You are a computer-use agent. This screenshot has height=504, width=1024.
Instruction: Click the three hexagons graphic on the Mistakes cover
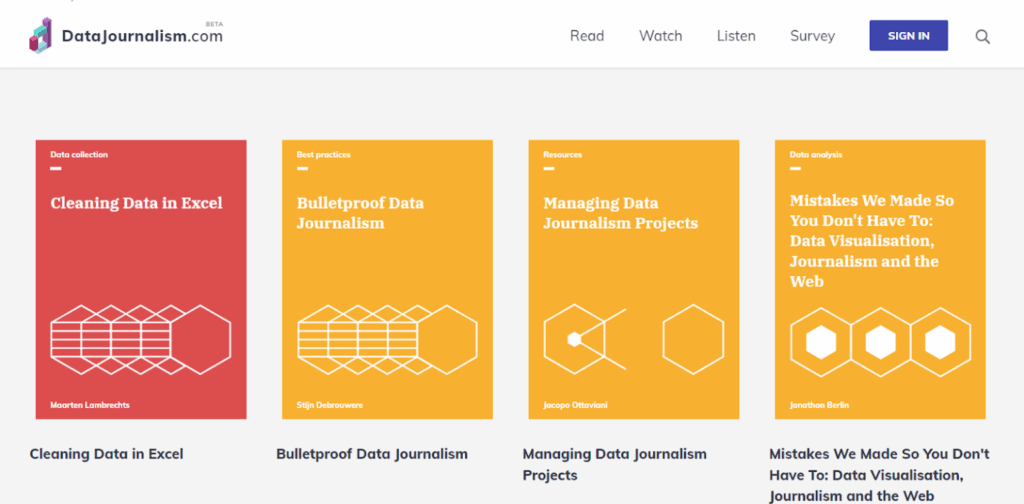[x=880, y=342]
